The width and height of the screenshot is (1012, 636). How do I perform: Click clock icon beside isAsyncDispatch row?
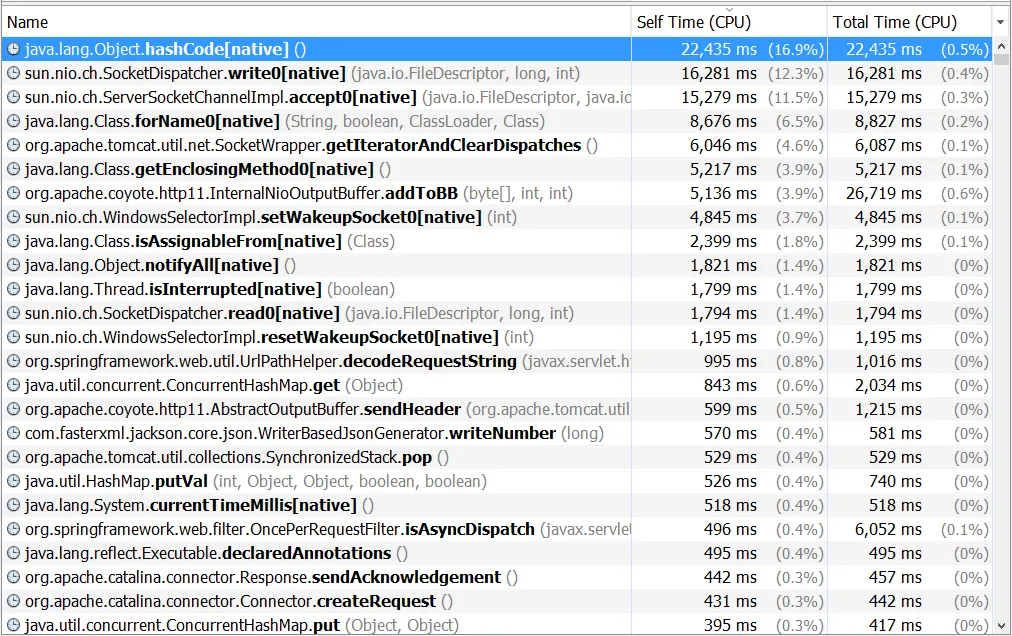(x=13, y=529)
